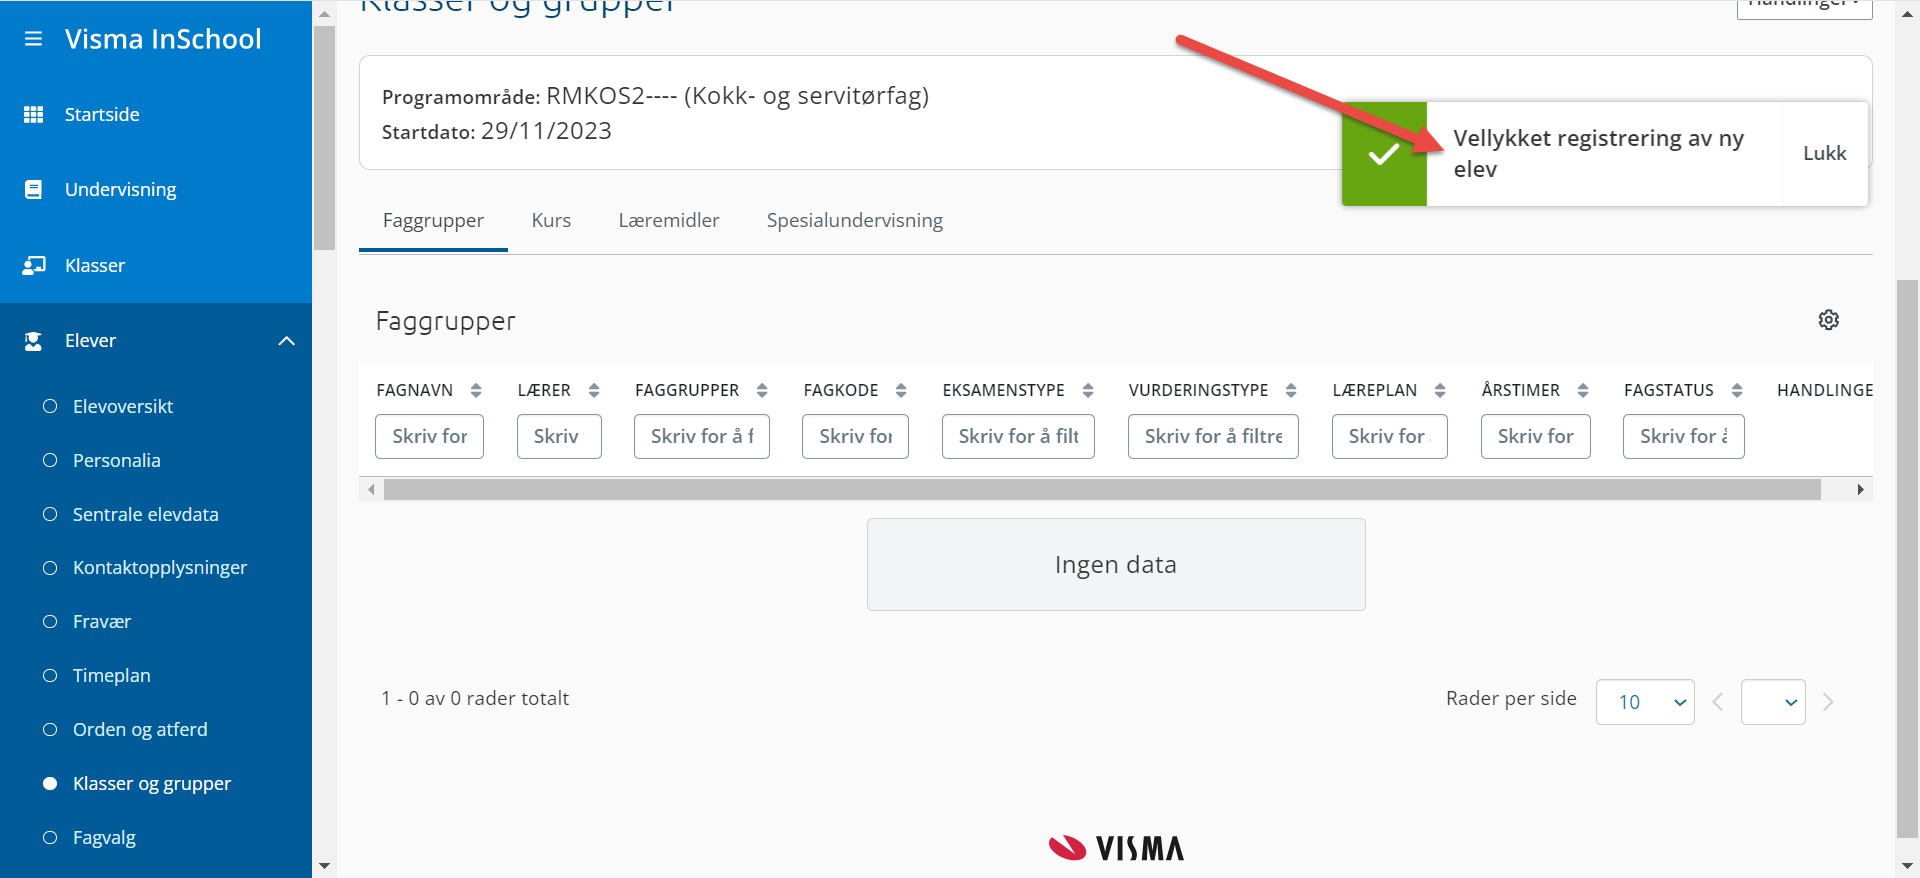Open Rader per side dropdown

pyautogui.click(x=1645, y=702)
